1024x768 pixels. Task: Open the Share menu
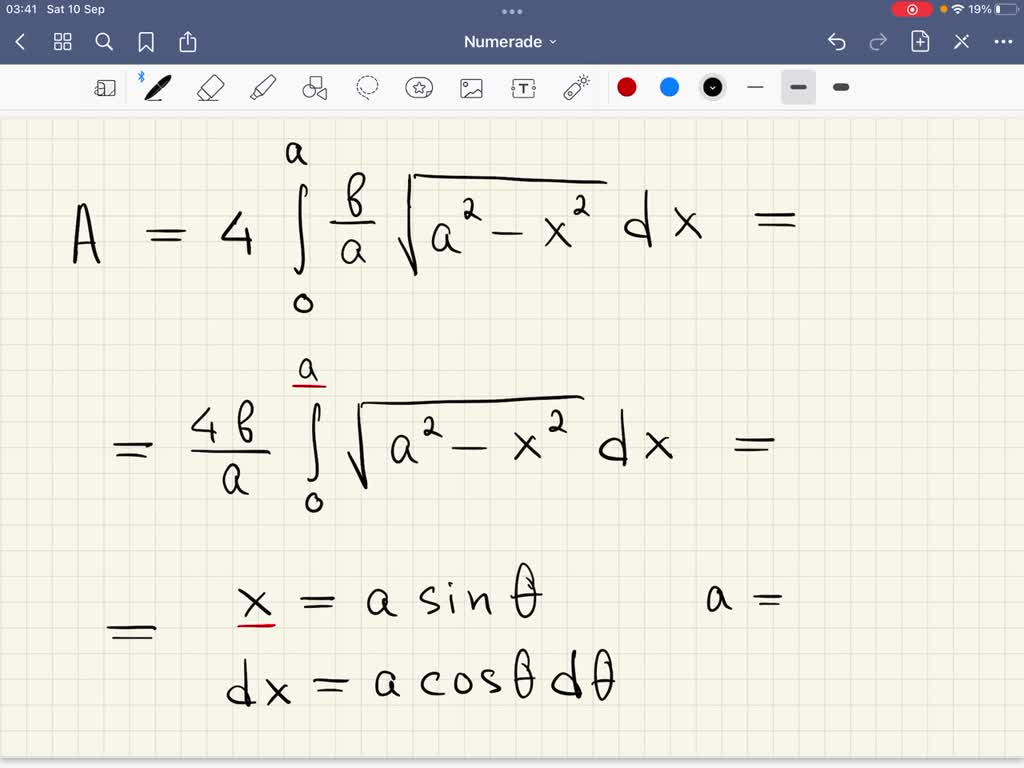click(x=188, y=41)
